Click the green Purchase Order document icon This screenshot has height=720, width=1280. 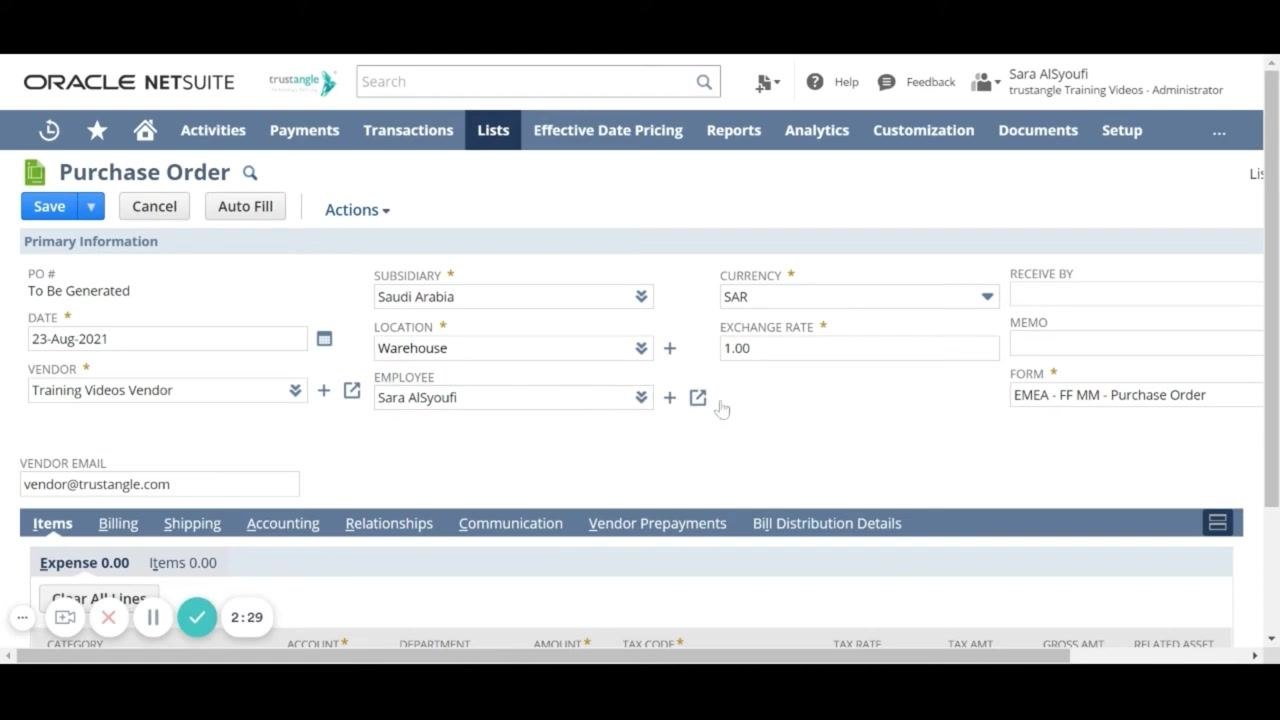pyautogui.click(x=35, y=172)
